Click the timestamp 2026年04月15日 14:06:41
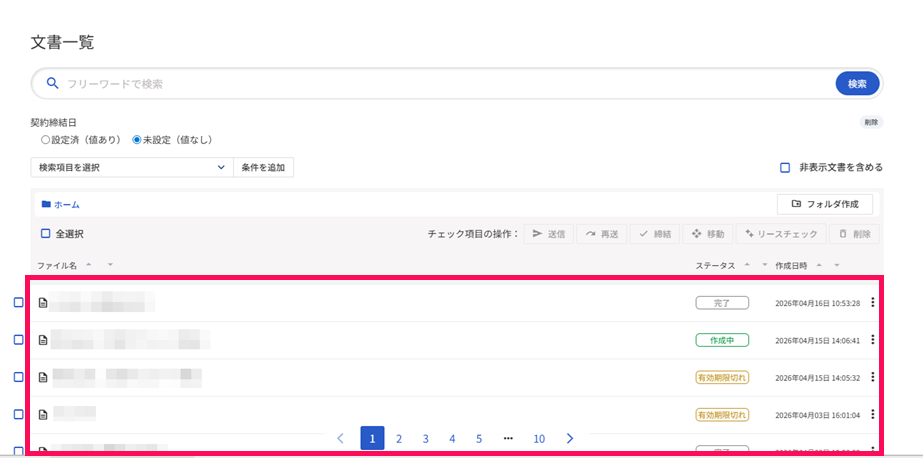 (818, 340)
